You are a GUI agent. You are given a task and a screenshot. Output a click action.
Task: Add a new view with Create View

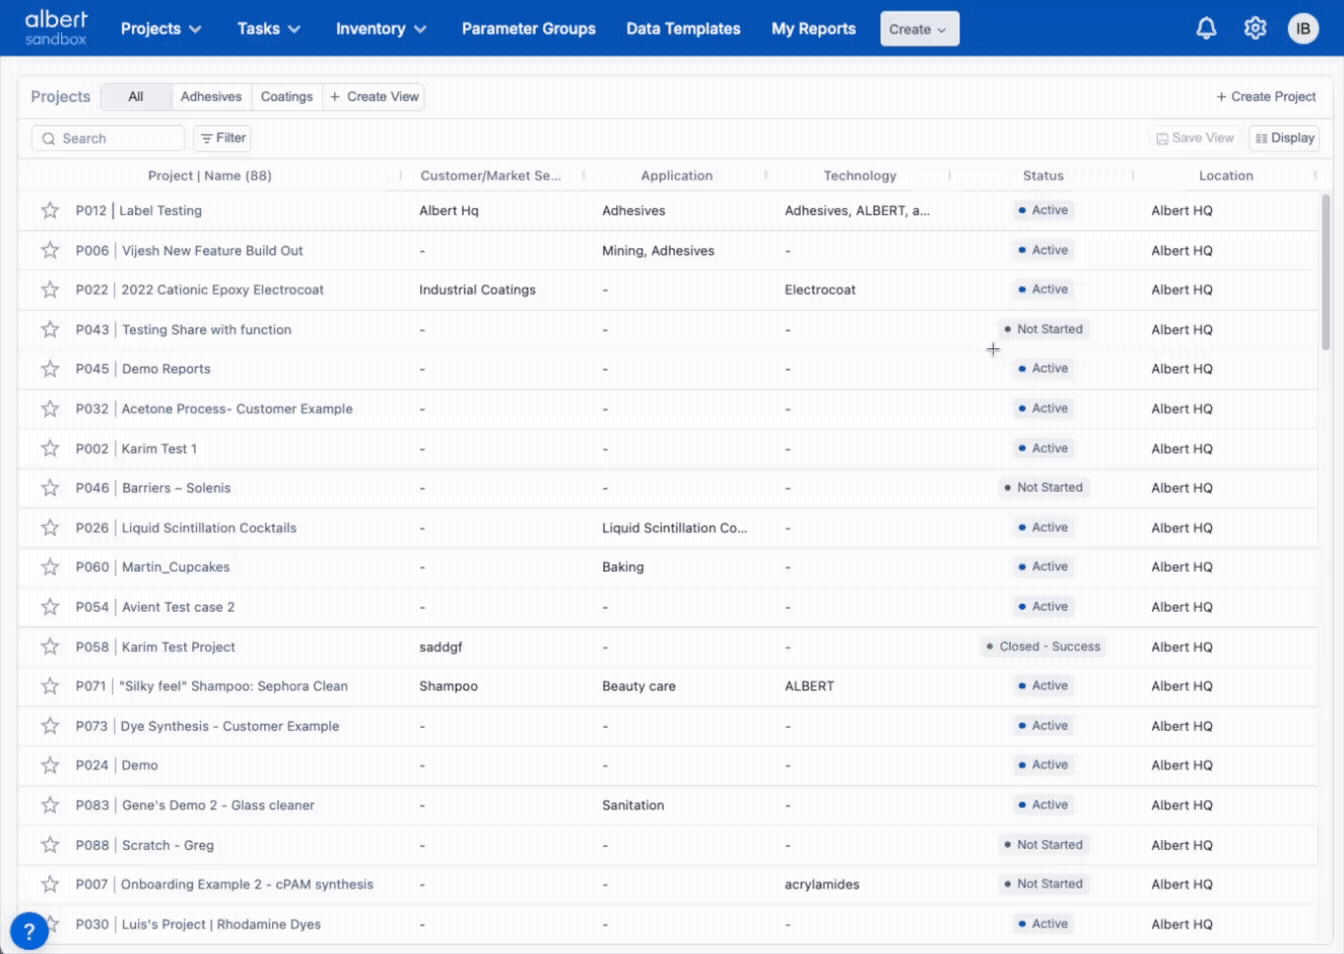pyautogui.click(x=374, y=97)
